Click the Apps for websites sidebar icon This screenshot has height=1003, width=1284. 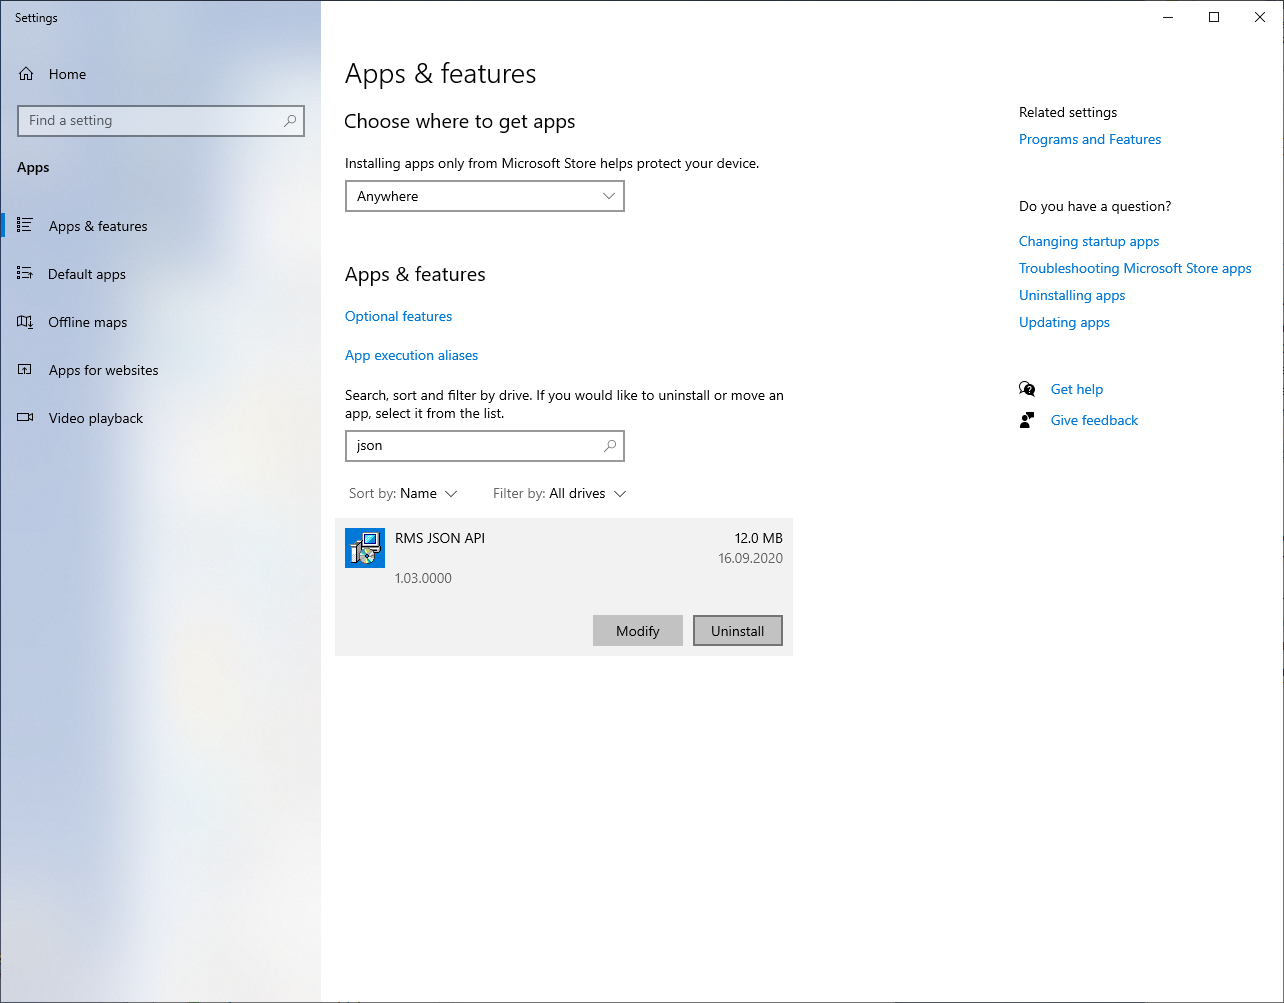[26, 370]
